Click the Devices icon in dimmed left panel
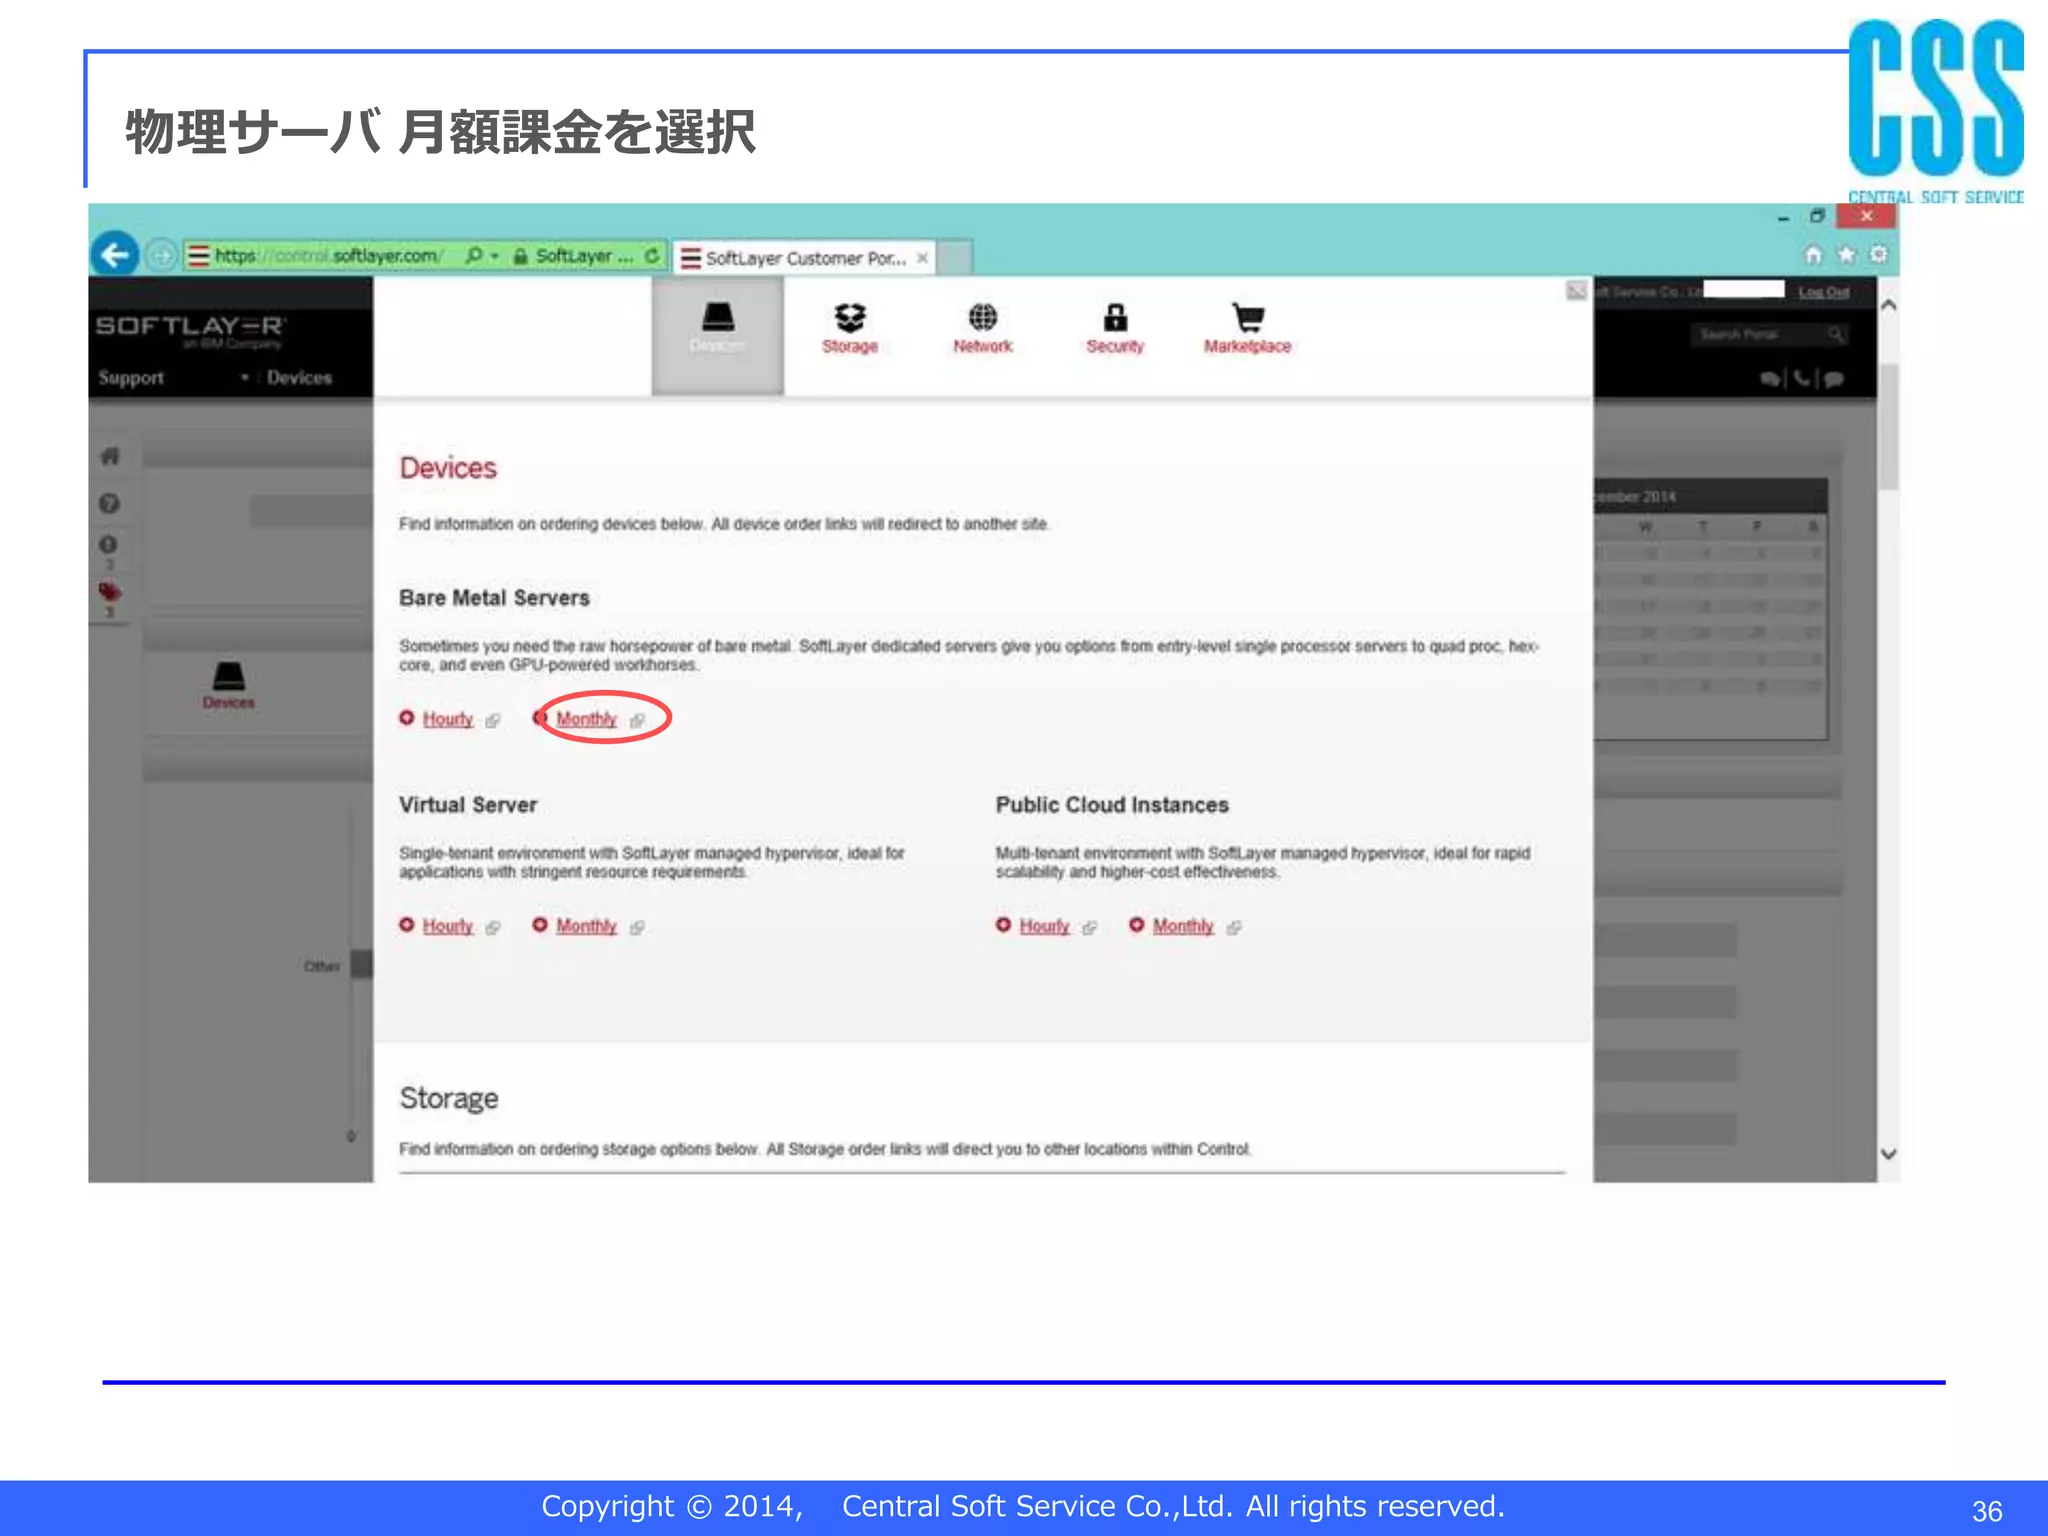 (x=229, y=686)
